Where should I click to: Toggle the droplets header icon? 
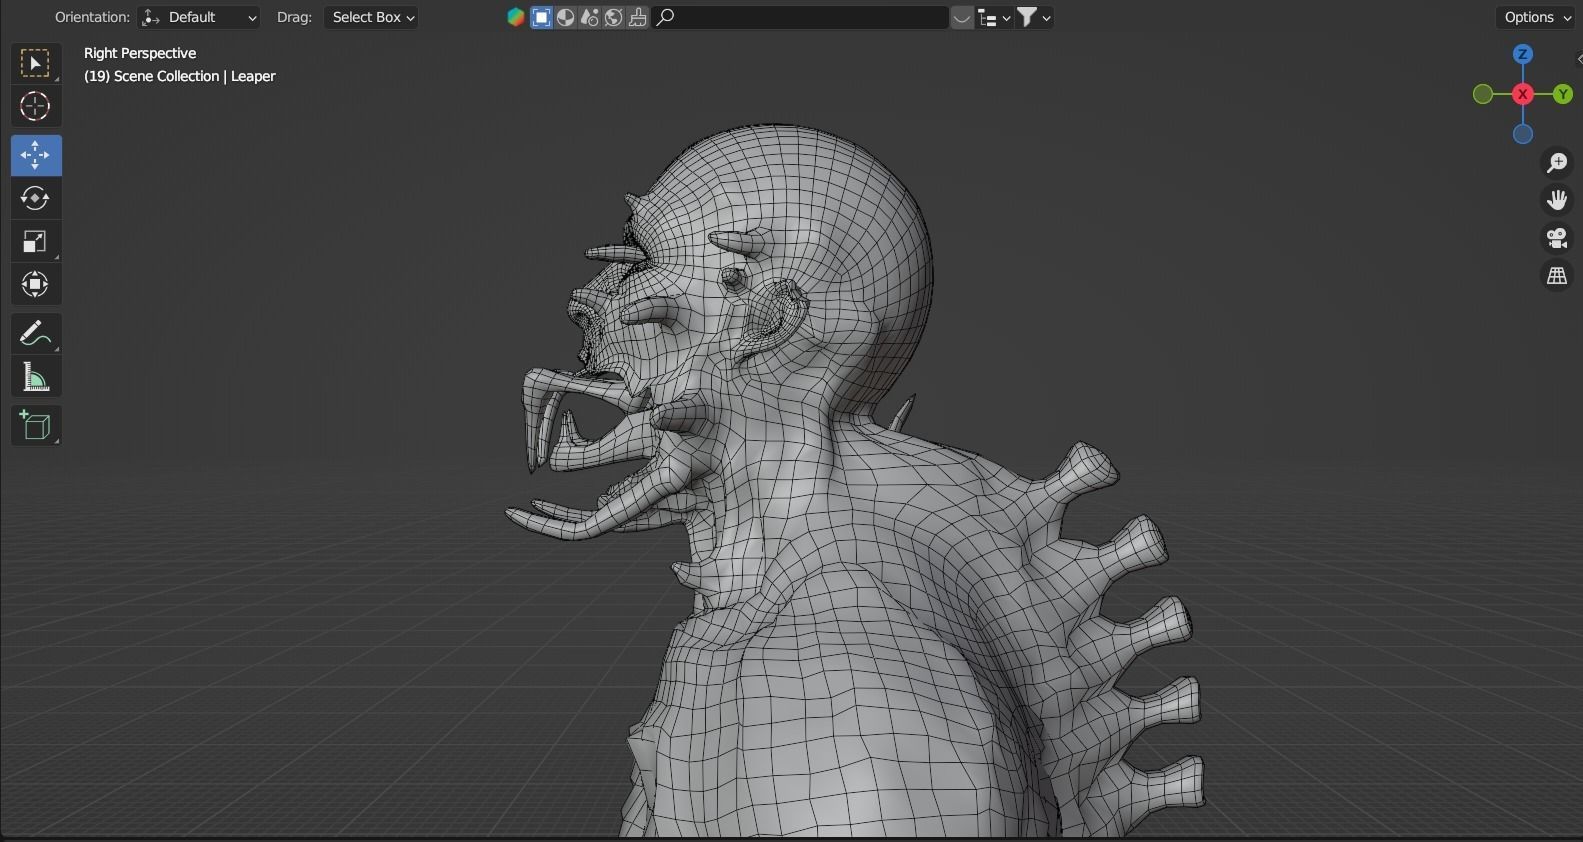coord(590,17)
